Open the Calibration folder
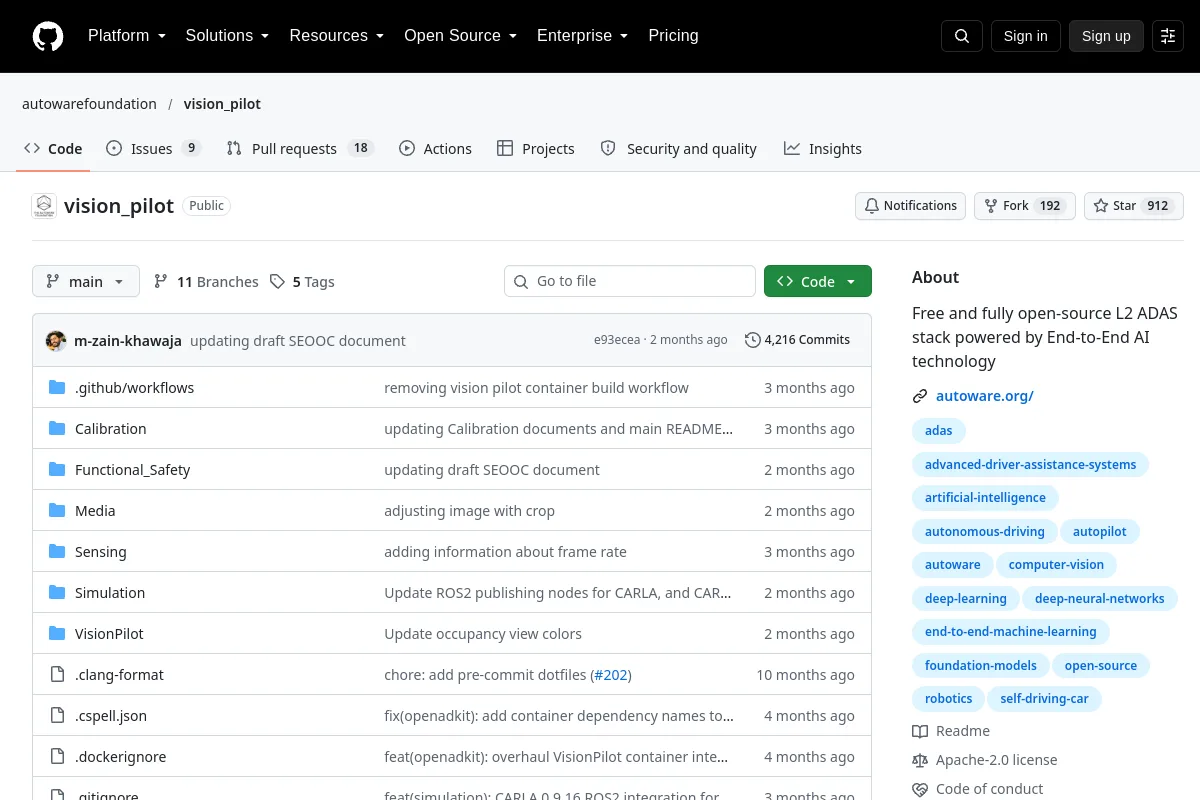Screen dimensions: 1200x800 111,429
